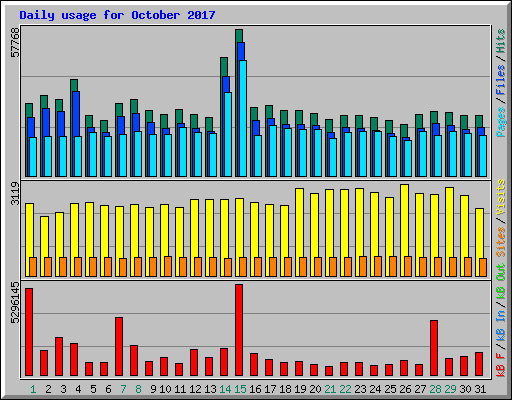Click the 'kB F' legend label
Screen dimensions: 512x400
pyautogui.click(x=501, y=365)
